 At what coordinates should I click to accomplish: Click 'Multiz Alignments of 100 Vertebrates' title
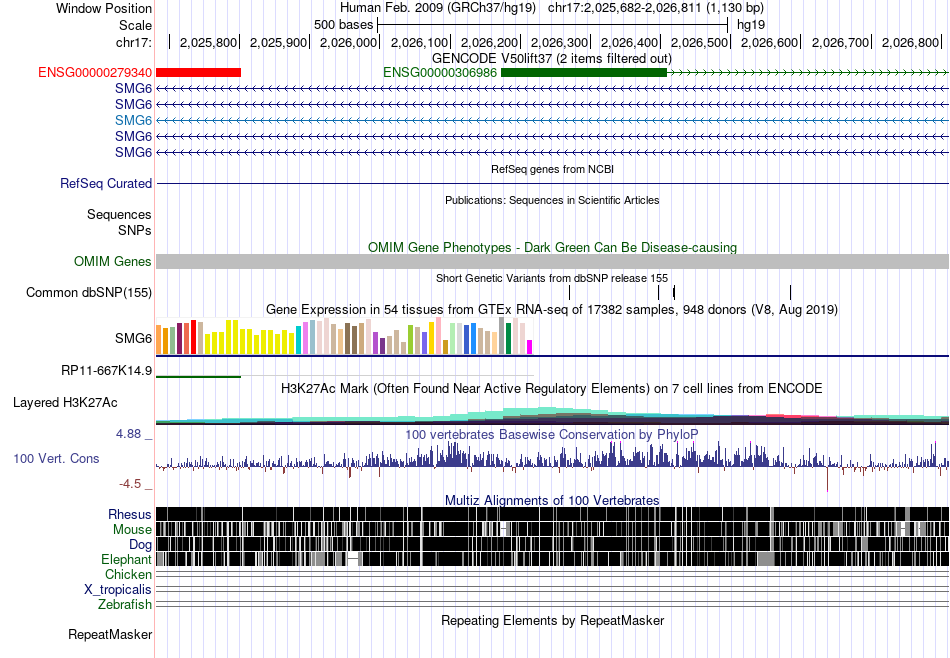click(552, 501)
